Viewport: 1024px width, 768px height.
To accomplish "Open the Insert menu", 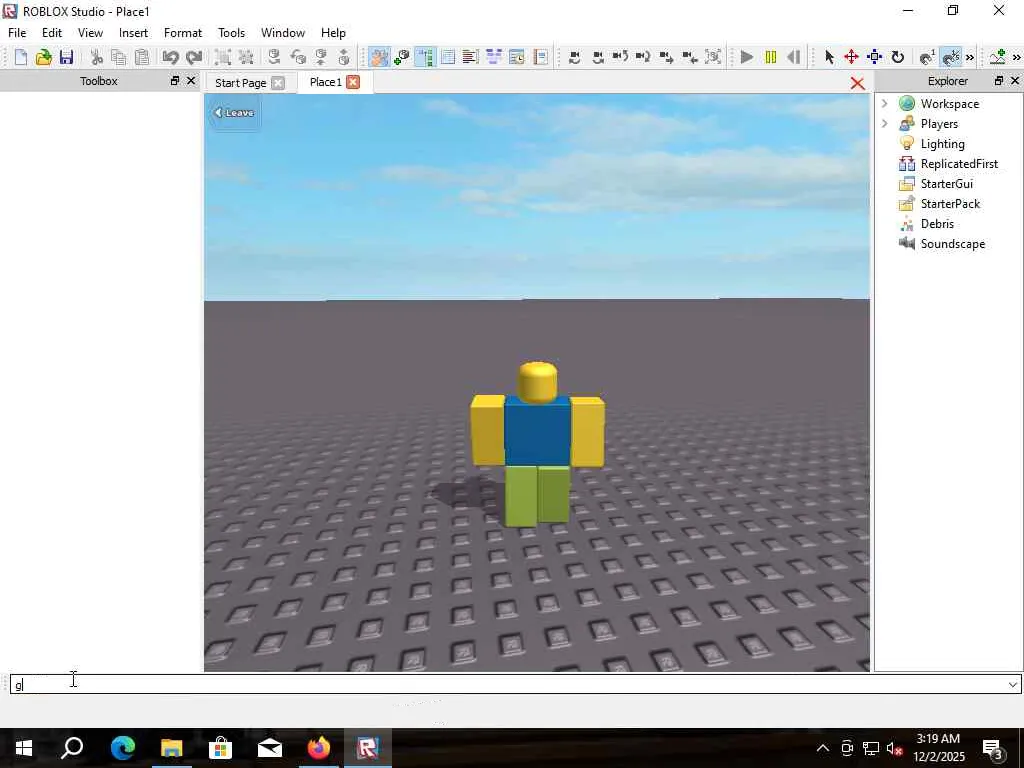I will (x=133, y=33).
